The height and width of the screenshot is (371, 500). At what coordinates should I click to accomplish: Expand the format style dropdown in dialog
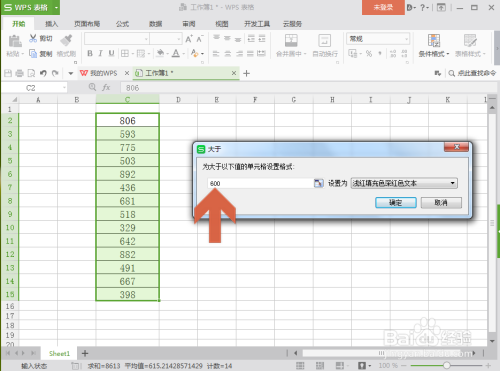click(452, 183)
